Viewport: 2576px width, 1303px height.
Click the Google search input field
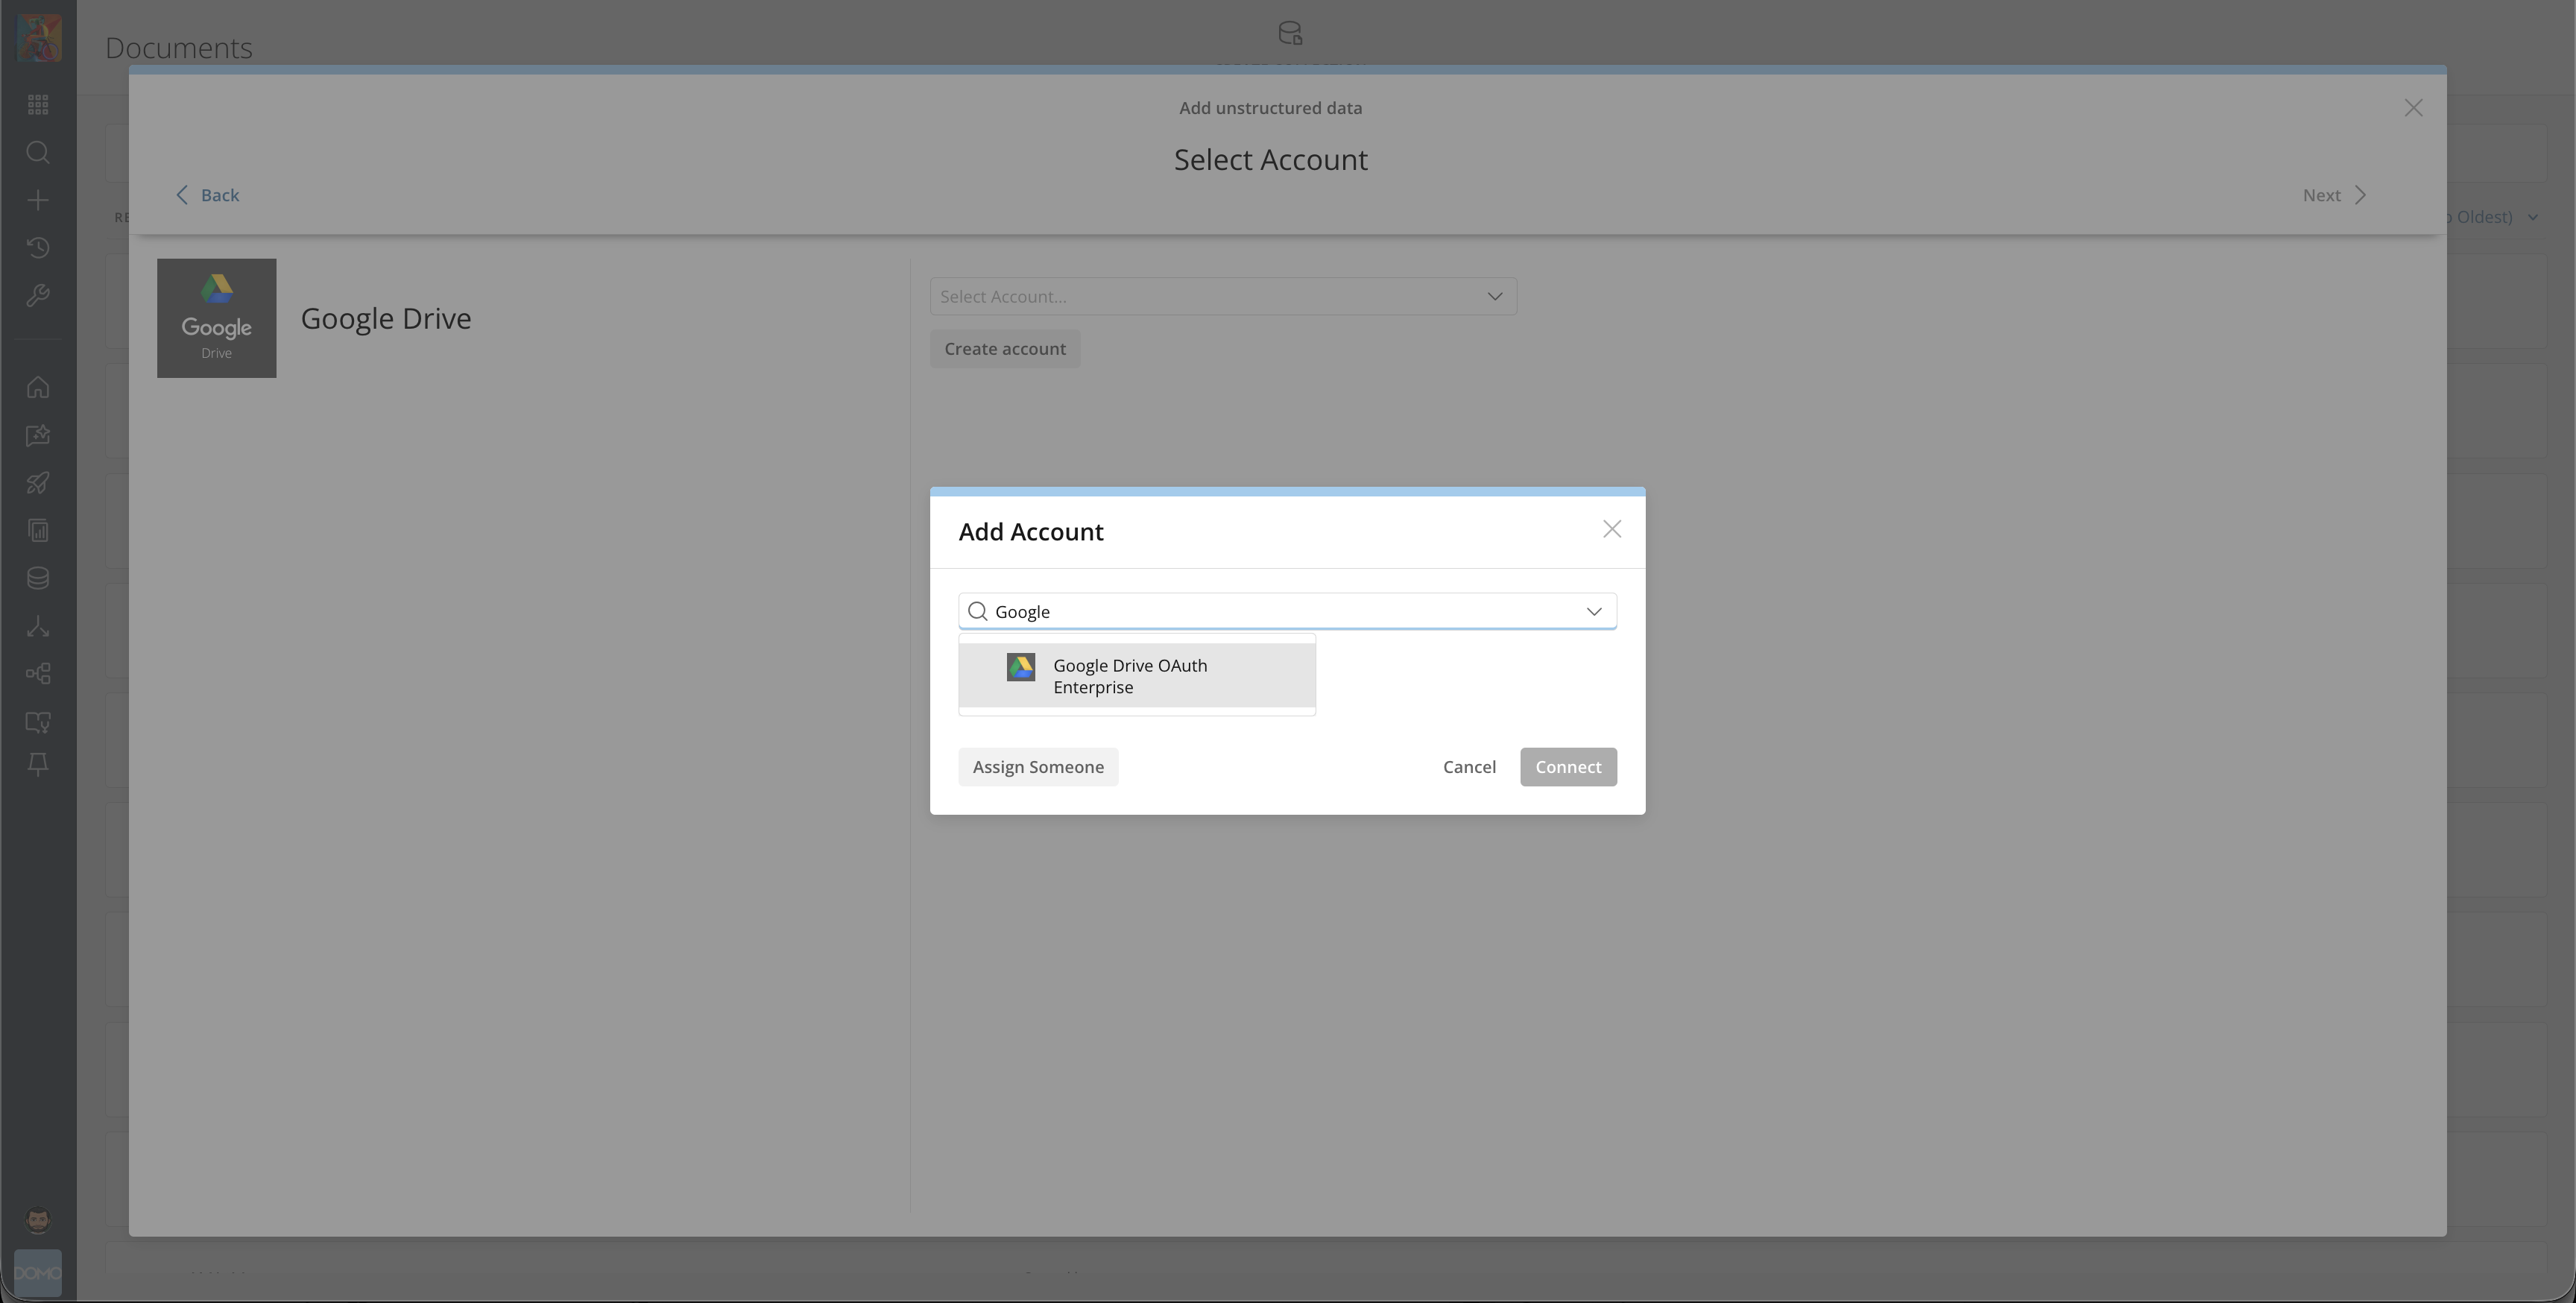(x=1287, y=611)
